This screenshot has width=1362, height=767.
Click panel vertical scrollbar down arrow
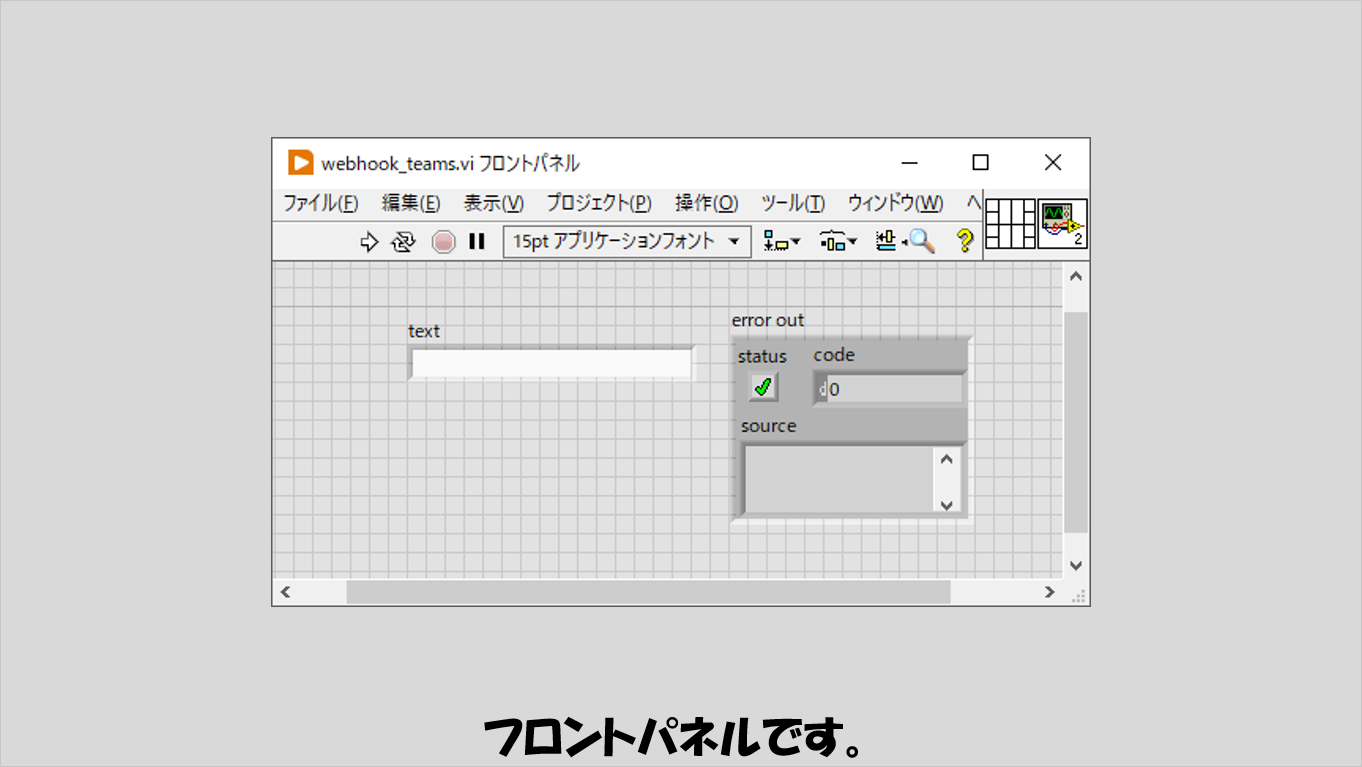tap(1076, 565)
